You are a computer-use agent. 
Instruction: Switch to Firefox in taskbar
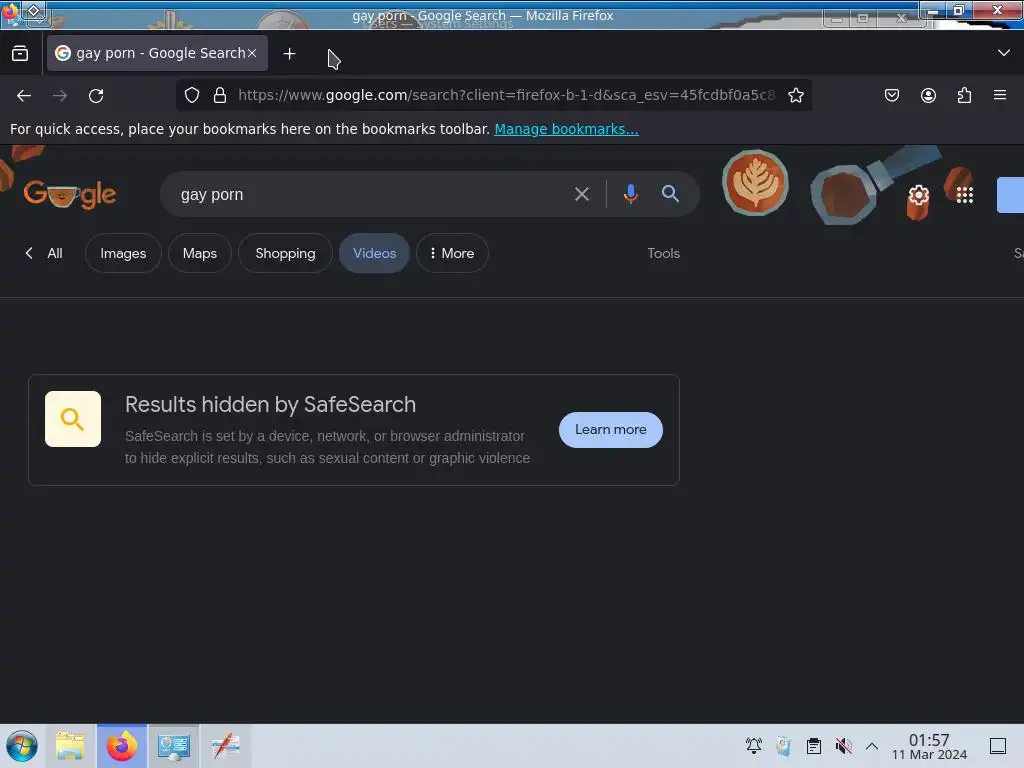coord(121,746)
